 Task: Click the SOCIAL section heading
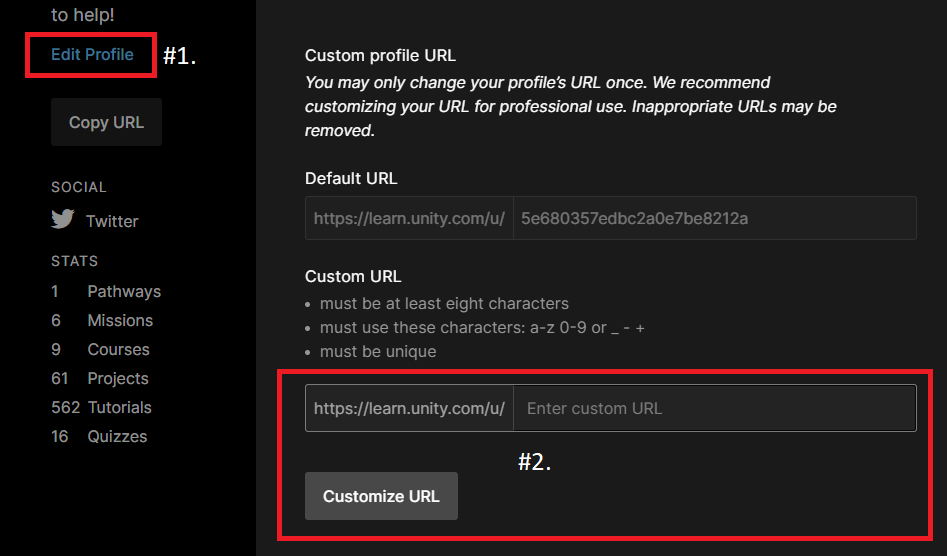(78, 187)
